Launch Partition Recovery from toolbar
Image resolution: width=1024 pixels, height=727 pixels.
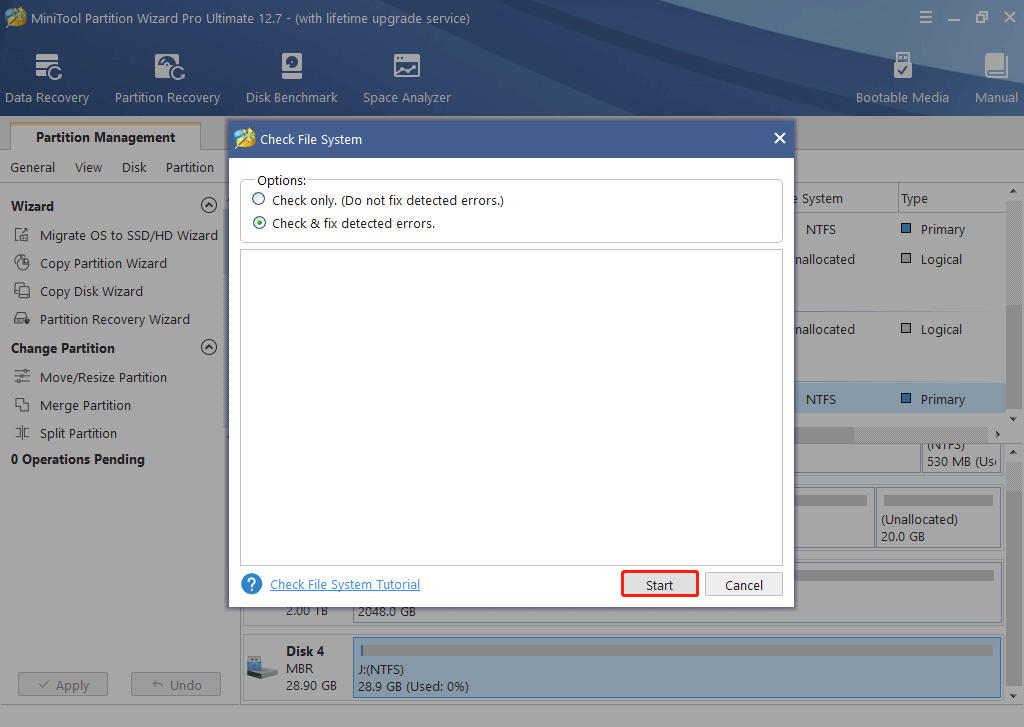coord(168,78)
